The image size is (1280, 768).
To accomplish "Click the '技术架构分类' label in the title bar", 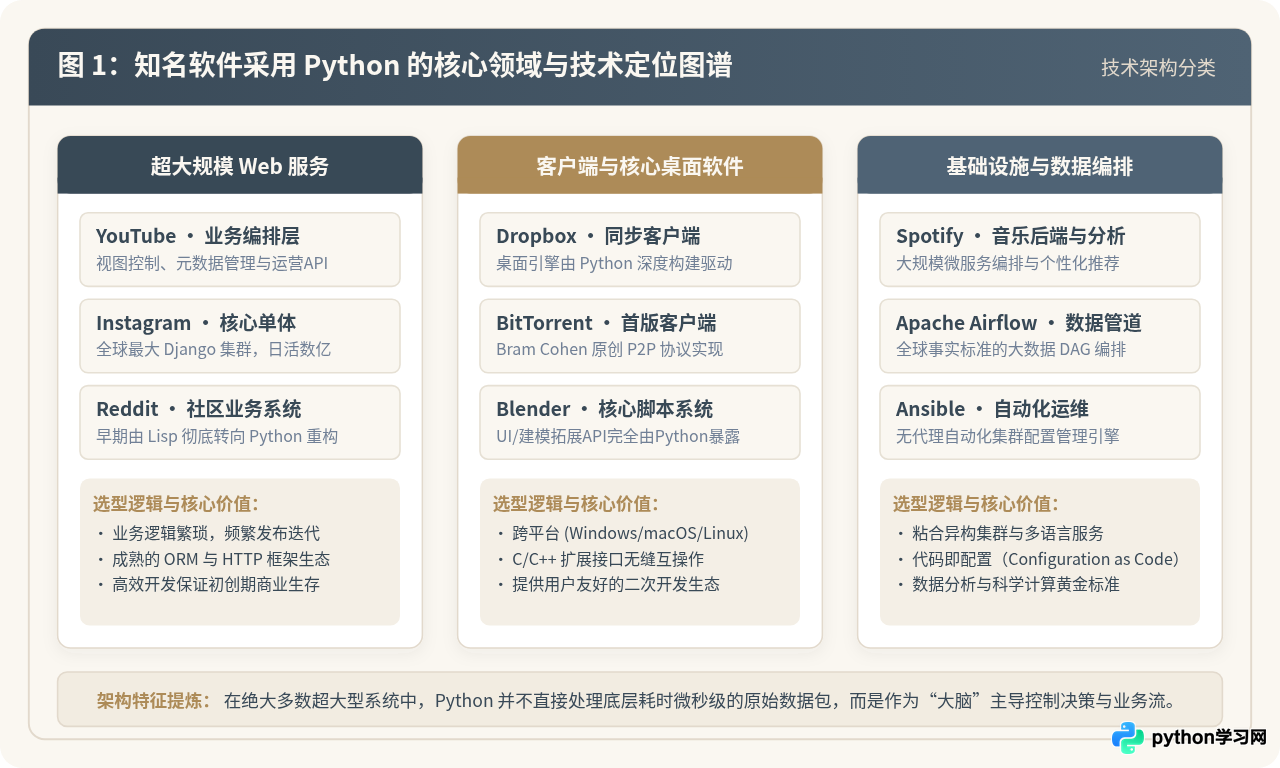I will [1158, 67].
